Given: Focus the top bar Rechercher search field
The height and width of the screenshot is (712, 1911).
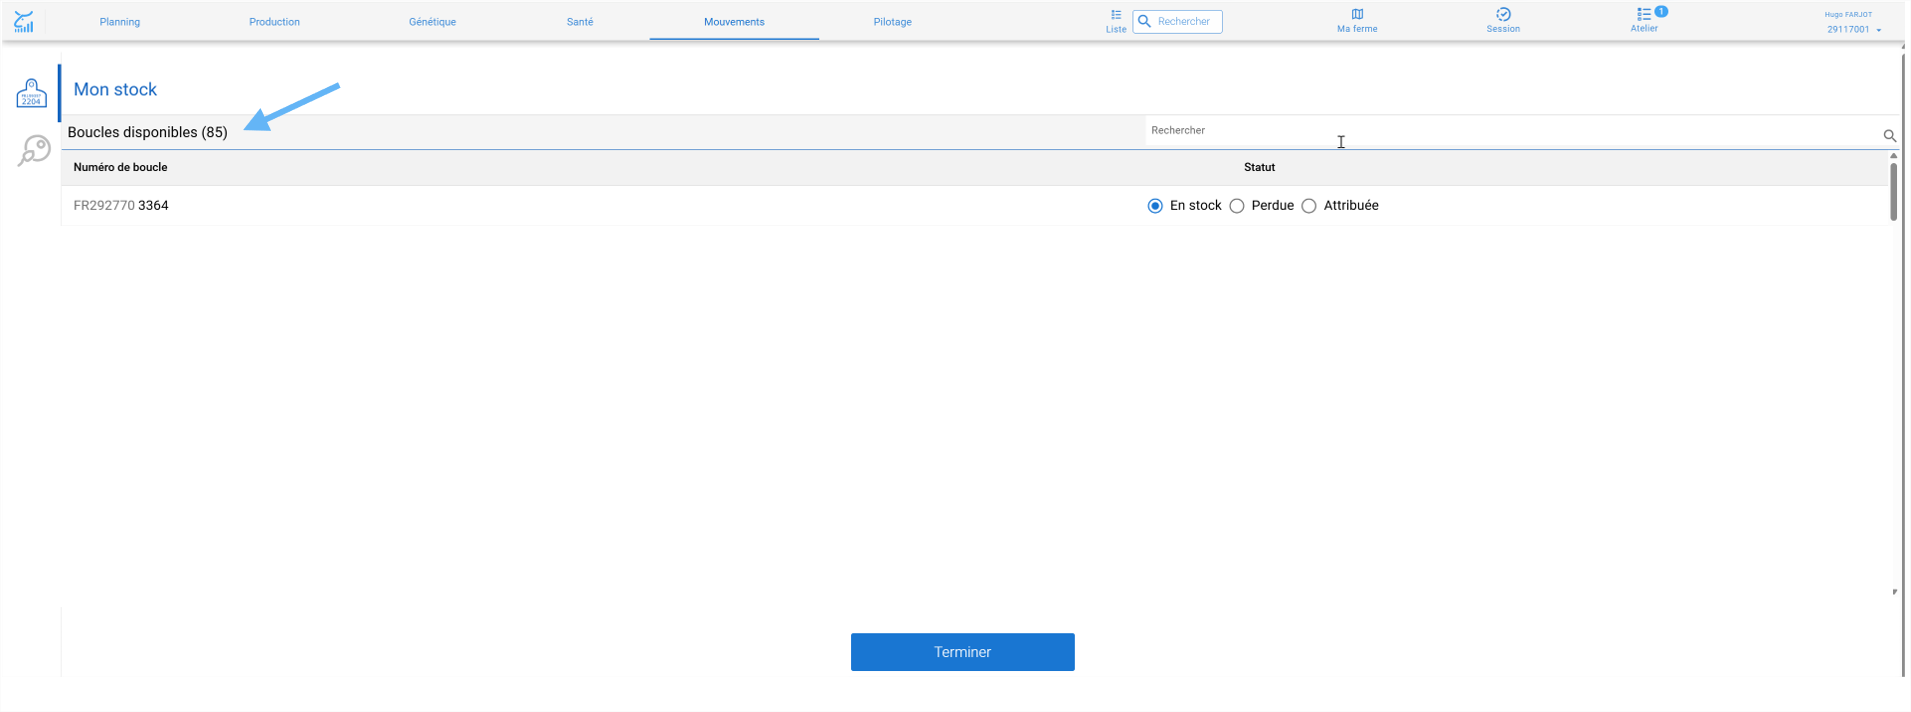Looking at the screenshot, I should tap(1177, 21).
